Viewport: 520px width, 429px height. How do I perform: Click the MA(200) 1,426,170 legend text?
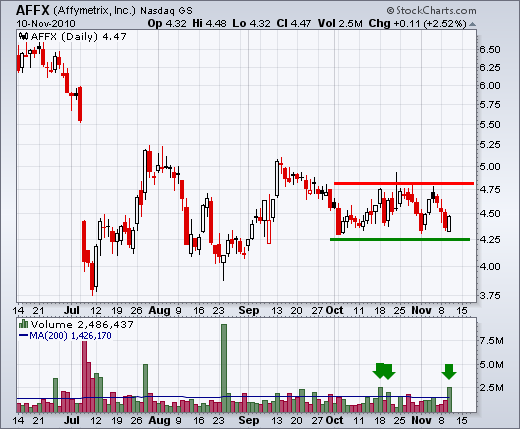point(70,335)
